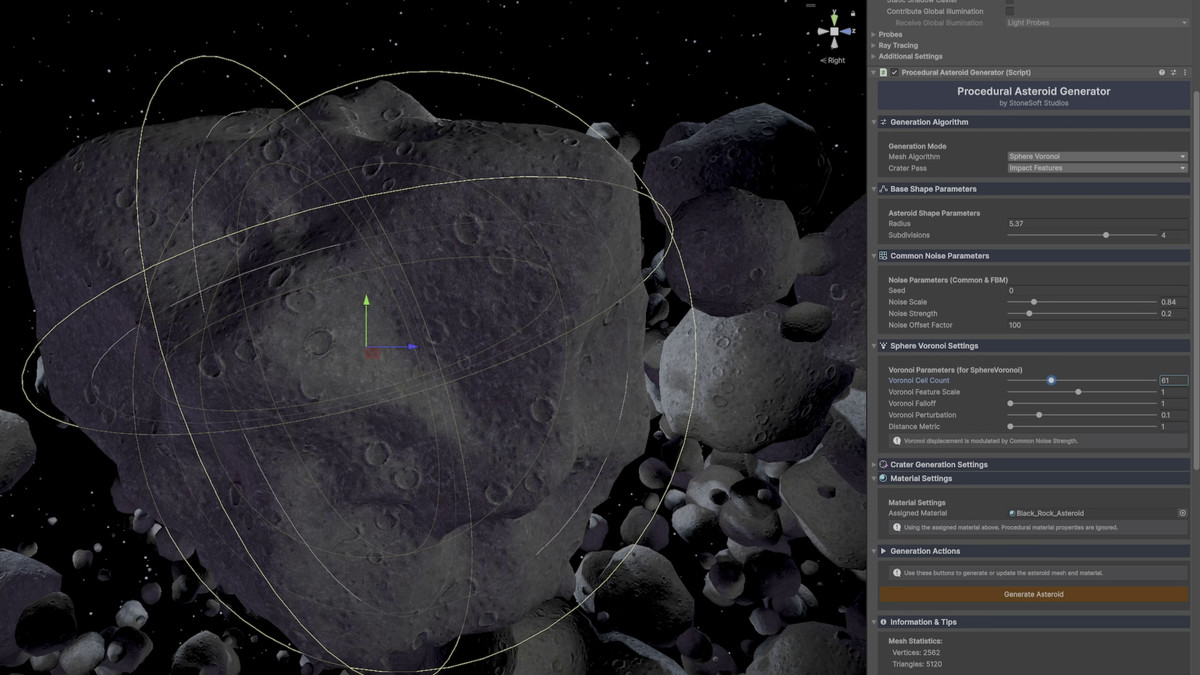
Task: Click the Common Noise Parameters grid icon
Action: (x=884, y=256)
